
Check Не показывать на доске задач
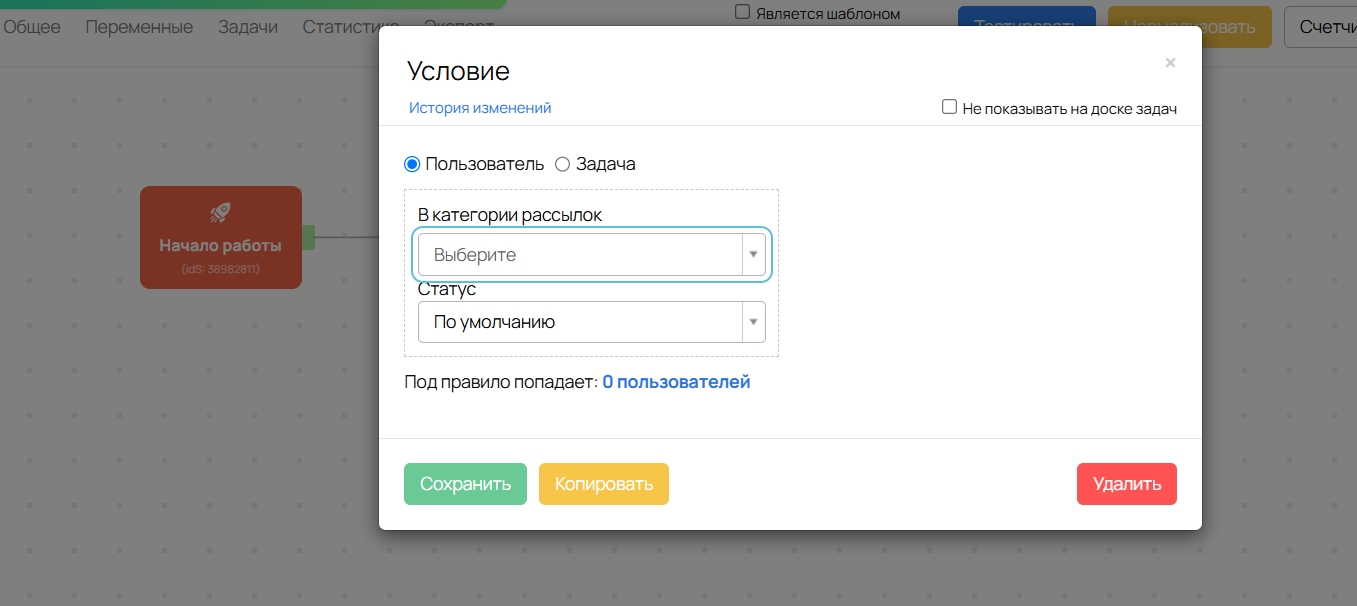(950, 107)
